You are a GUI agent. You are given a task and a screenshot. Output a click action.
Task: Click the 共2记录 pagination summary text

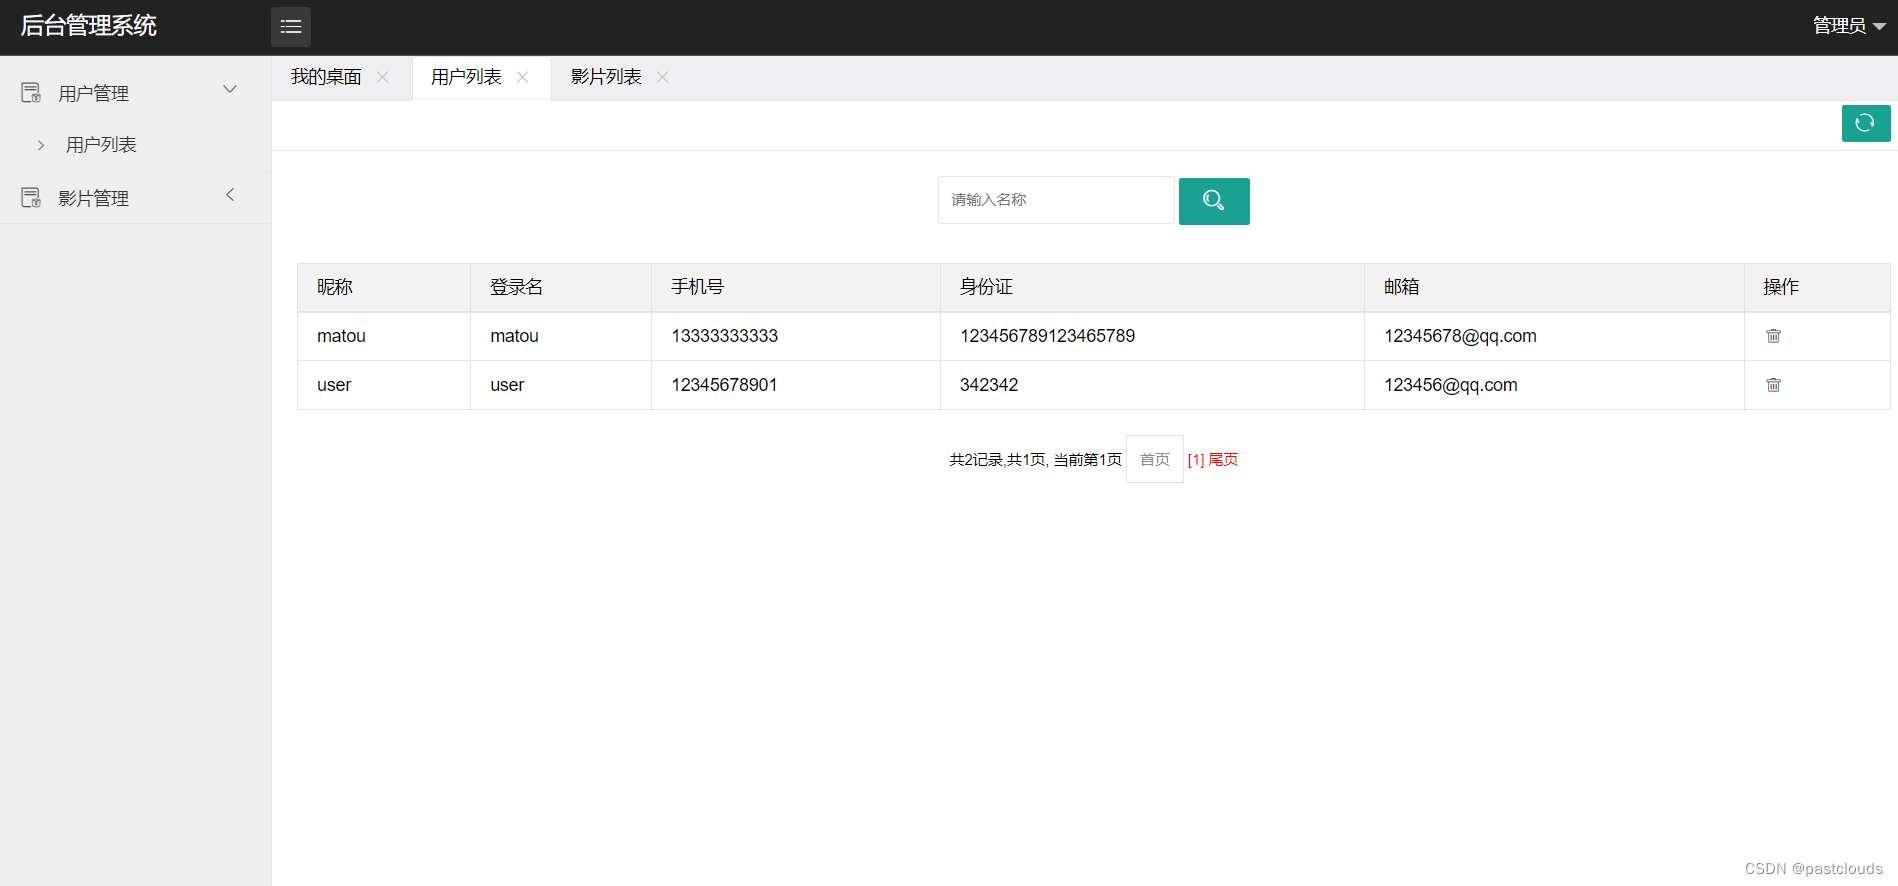[x=1035, y=460]
